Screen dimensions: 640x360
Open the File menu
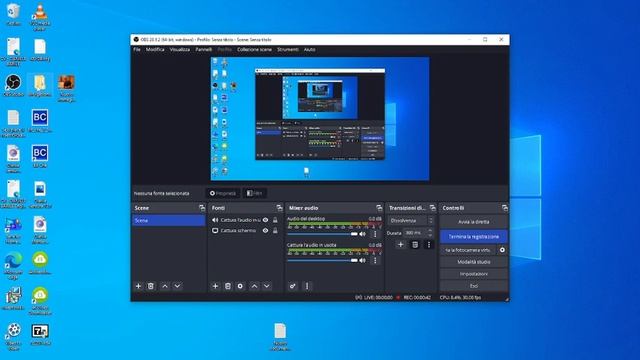click(x=137, y=49)
